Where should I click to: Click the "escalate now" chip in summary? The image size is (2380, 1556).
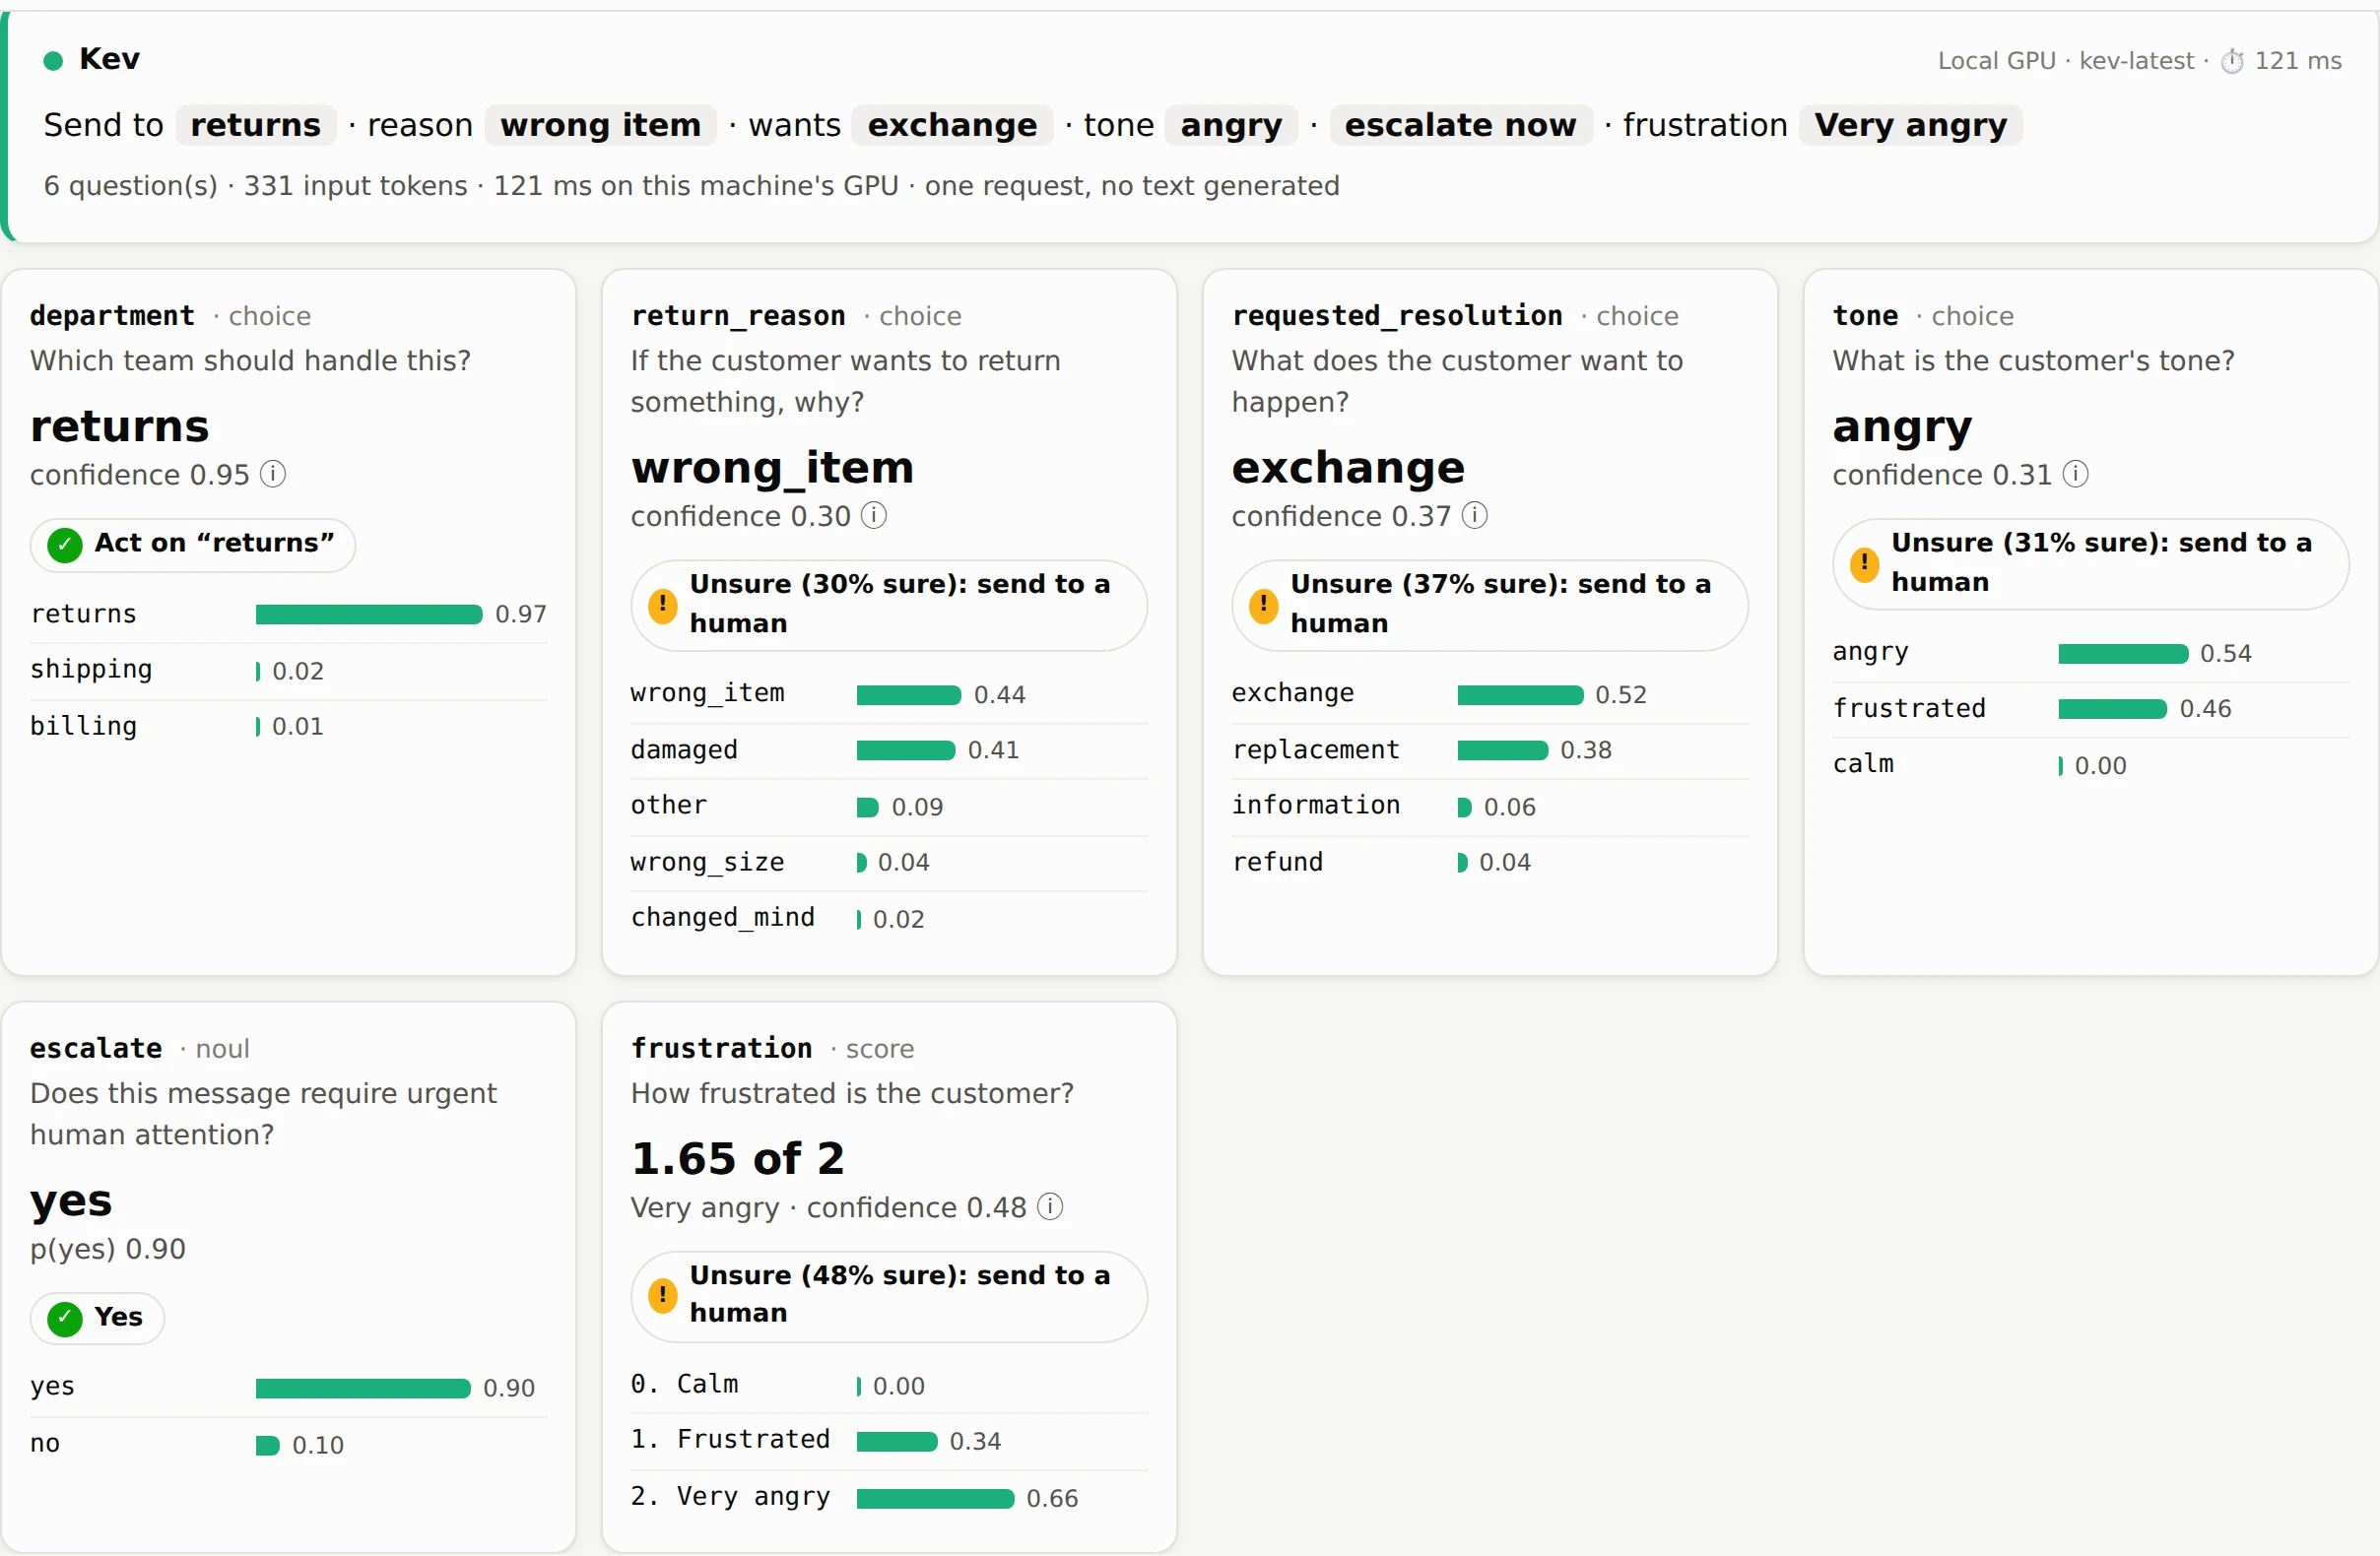coord(1460,125)
